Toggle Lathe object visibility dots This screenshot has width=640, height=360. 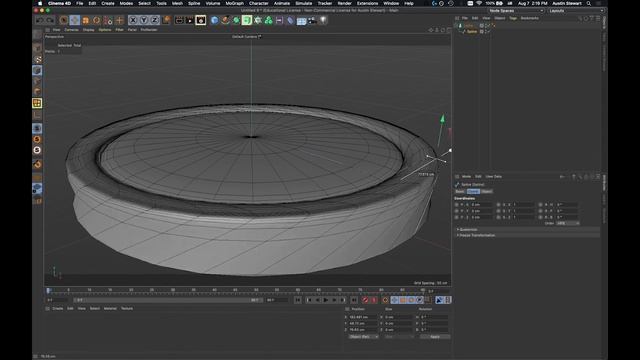click(x=487, y=26)
